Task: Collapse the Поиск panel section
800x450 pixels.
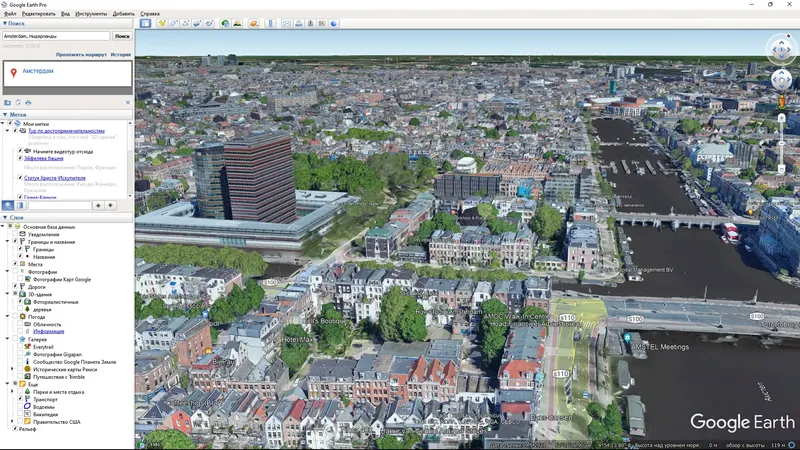Action: 4,23
